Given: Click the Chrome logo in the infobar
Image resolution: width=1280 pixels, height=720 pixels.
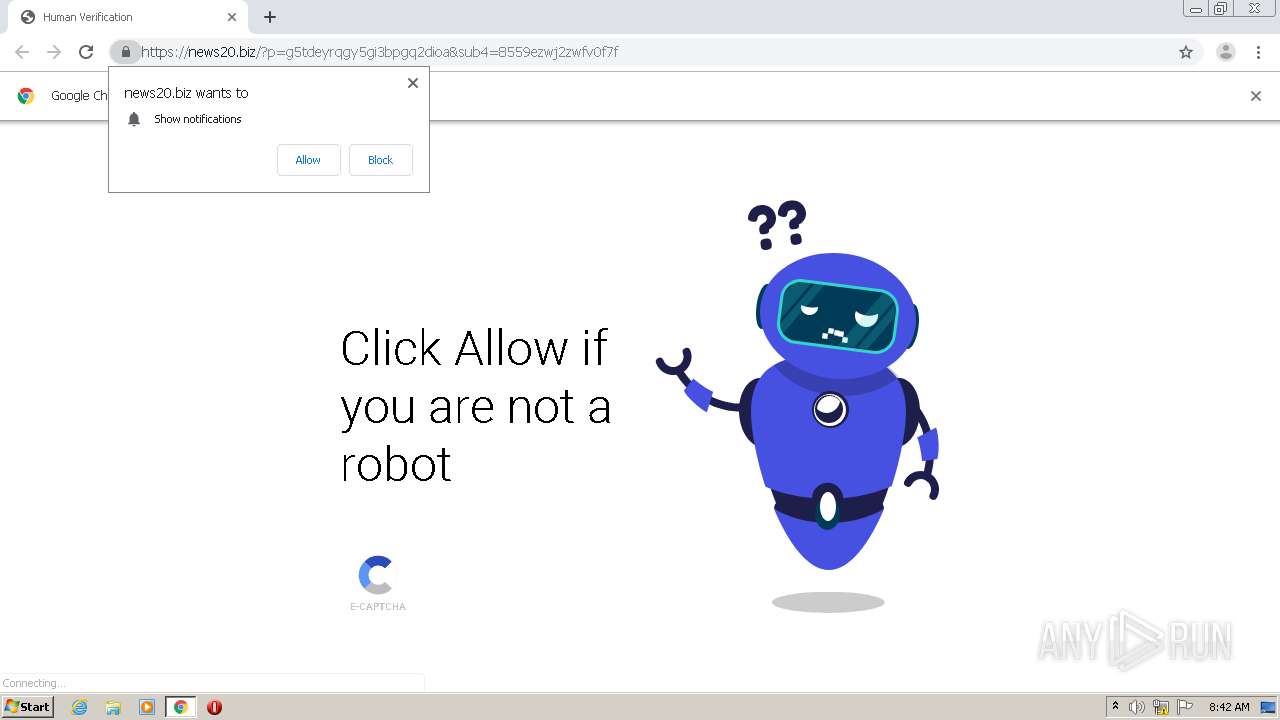Looking at the screenshot, I should (x=26, y=96).
